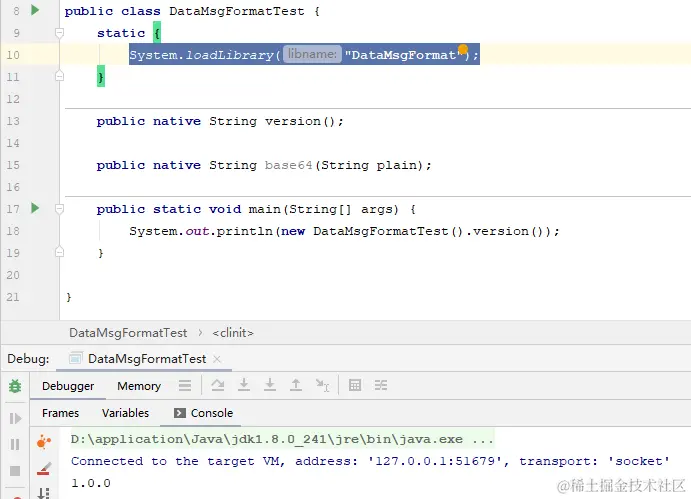Click Show Execution Point icon

(185, 386)
